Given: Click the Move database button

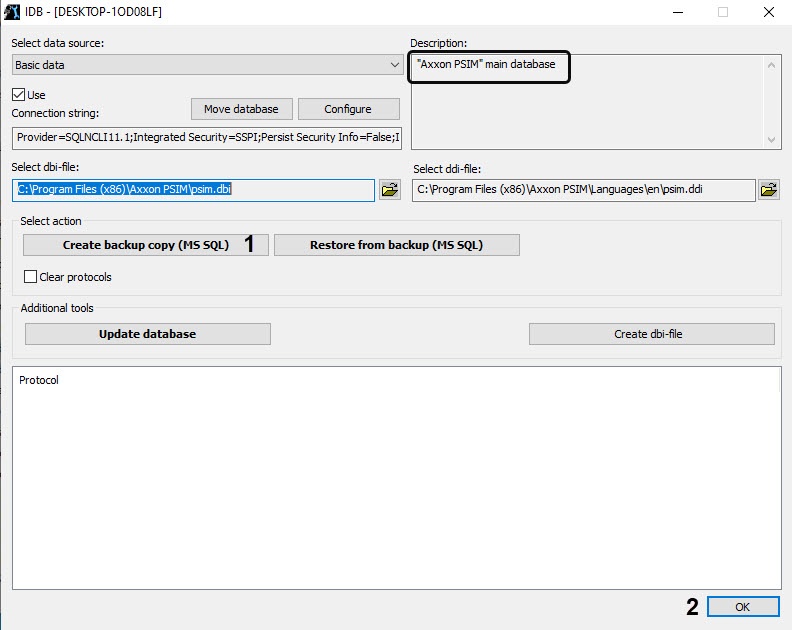Looking at the screenshot, I should pos(241,109).
